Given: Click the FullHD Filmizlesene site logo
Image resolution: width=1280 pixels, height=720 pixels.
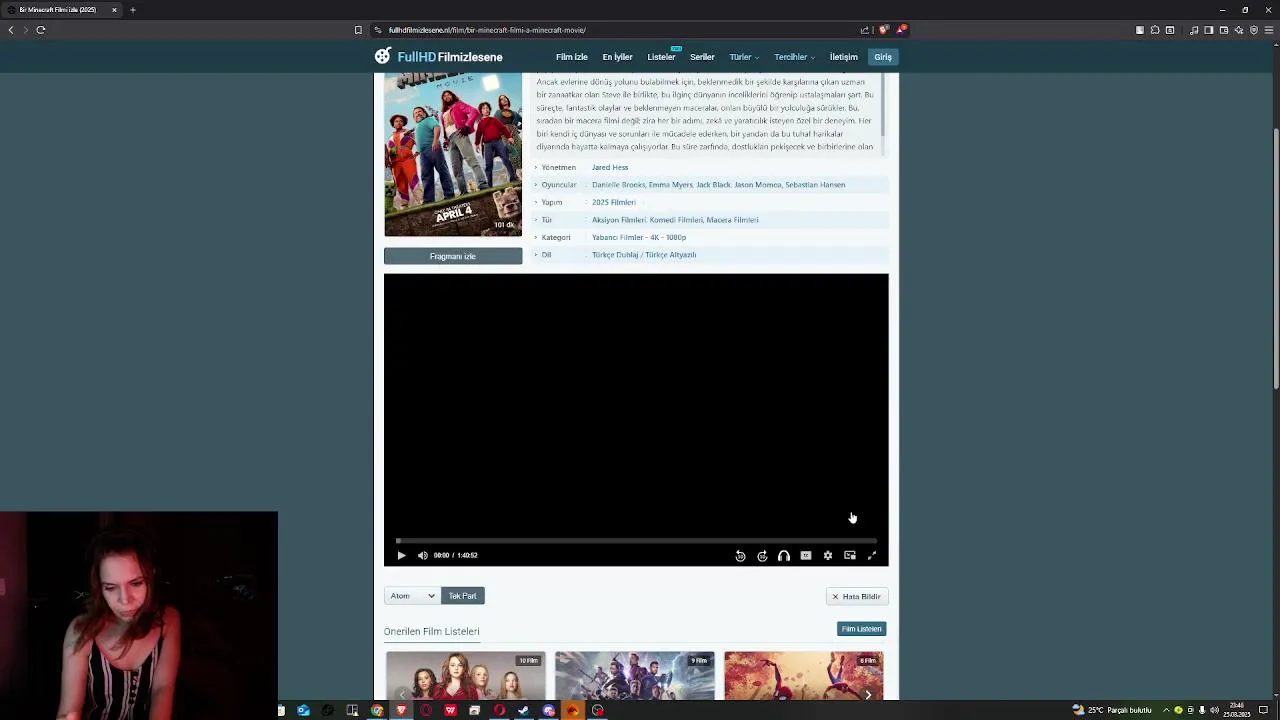Looking at the screenshot, I should [x=439, y=57].
